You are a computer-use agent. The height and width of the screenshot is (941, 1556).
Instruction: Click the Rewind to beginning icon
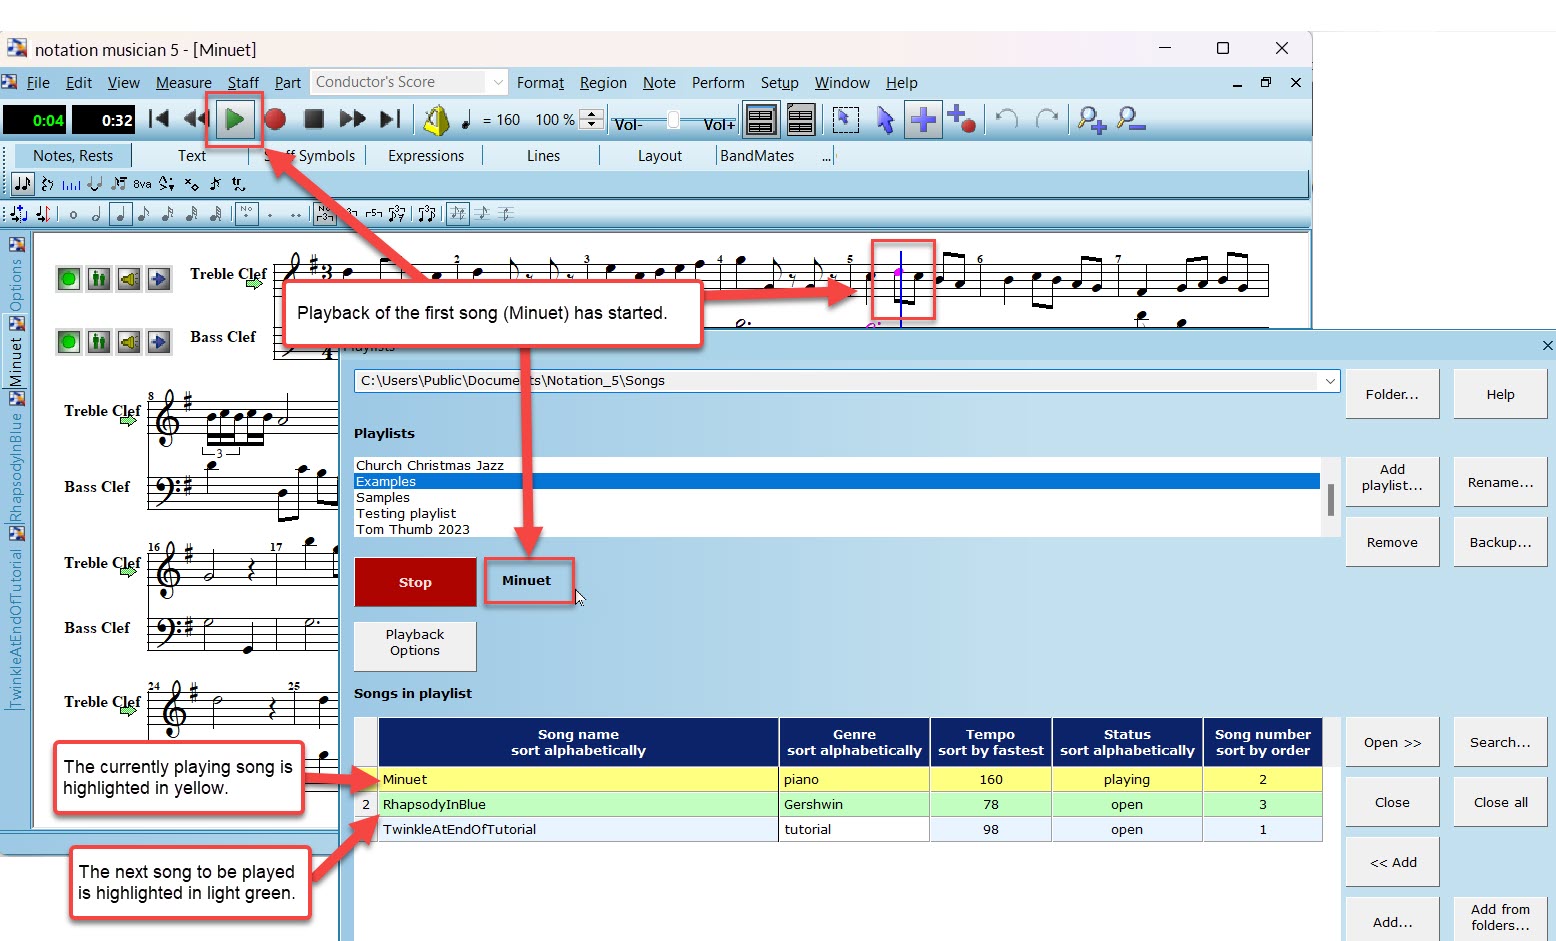tap(159, 119)
